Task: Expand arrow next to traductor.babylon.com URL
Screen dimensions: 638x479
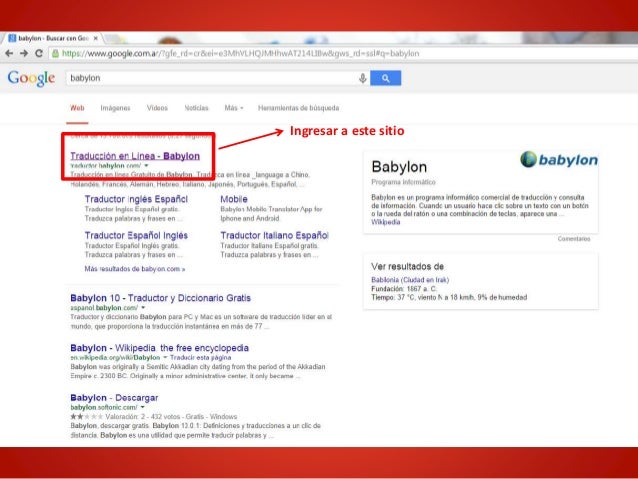Action: tap(146, 166)
